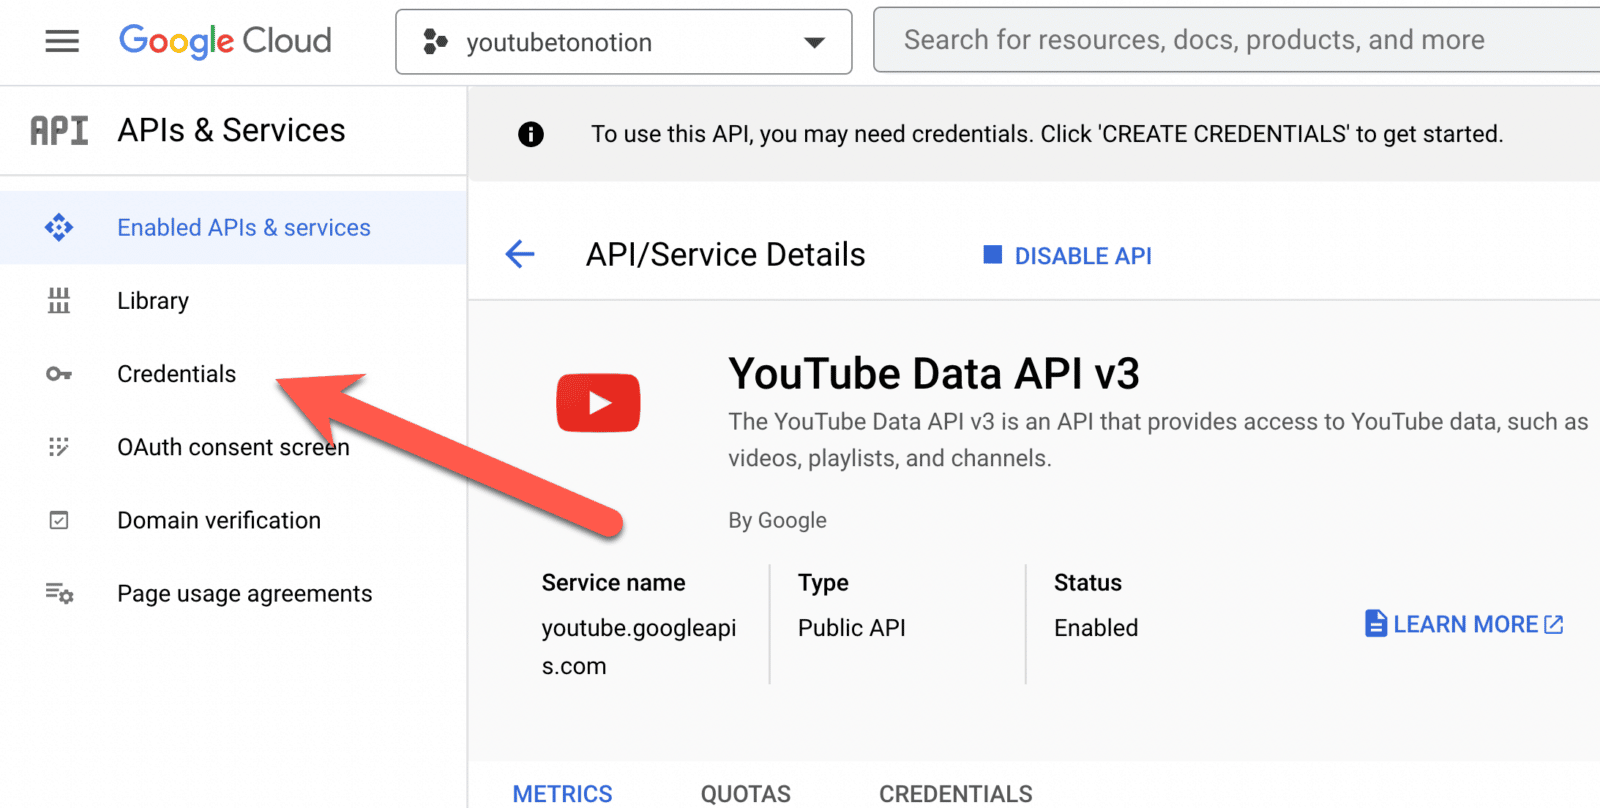Click the Page usage agreements icon
The height and width of the screenshot is (808, 1600).
click(x=59, y=594)
